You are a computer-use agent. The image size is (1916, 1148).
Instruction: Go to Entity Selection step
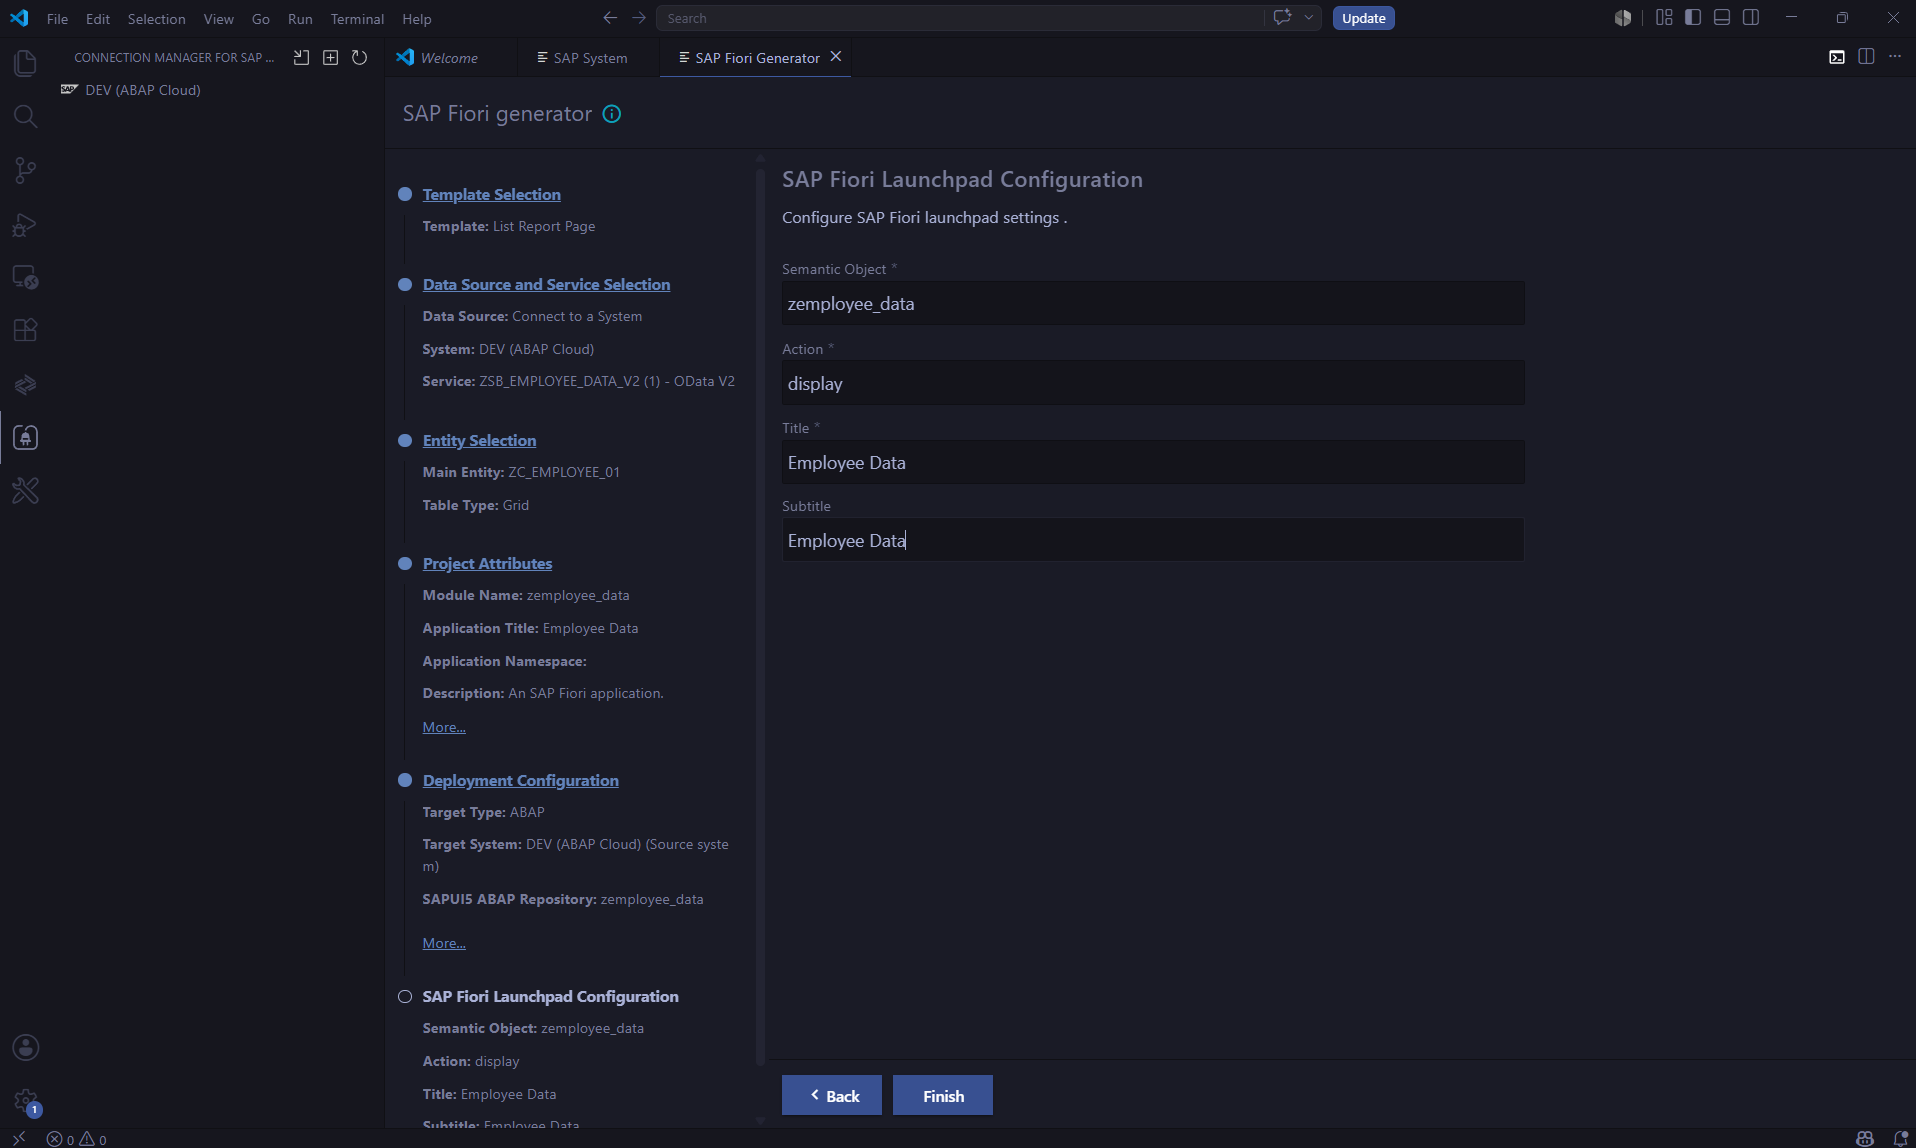click(479, 440)
